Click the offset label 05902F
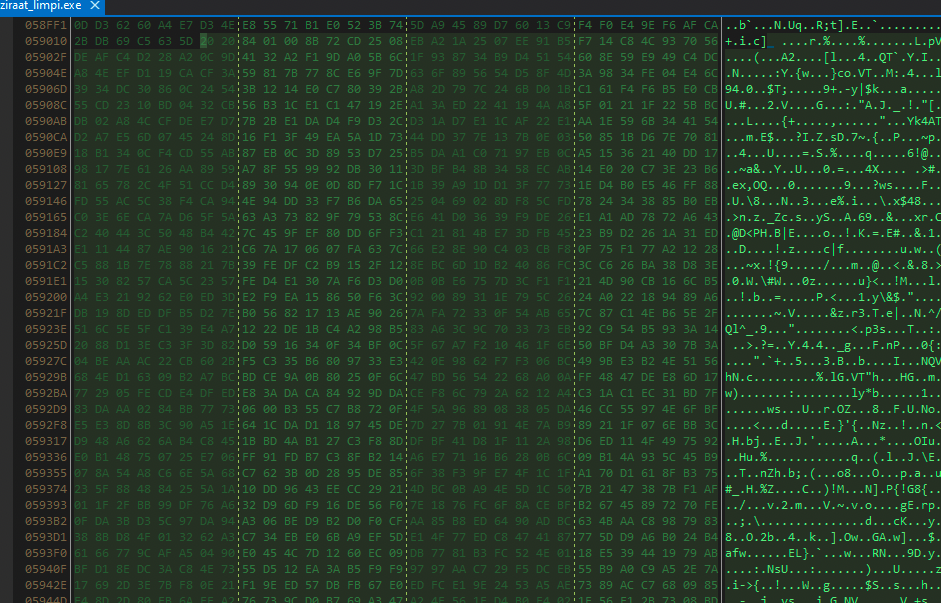This screenshot has width=941, height=603. (46, 58)
